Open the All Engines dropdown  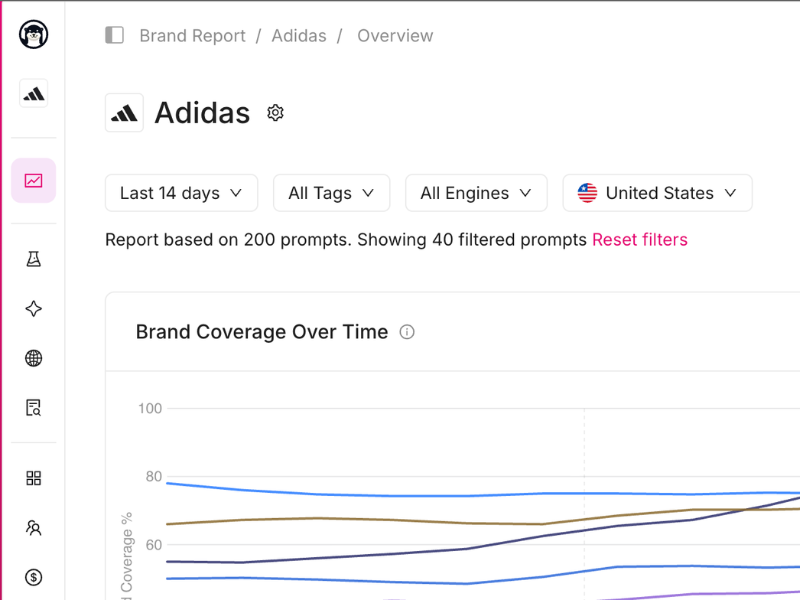477,193
